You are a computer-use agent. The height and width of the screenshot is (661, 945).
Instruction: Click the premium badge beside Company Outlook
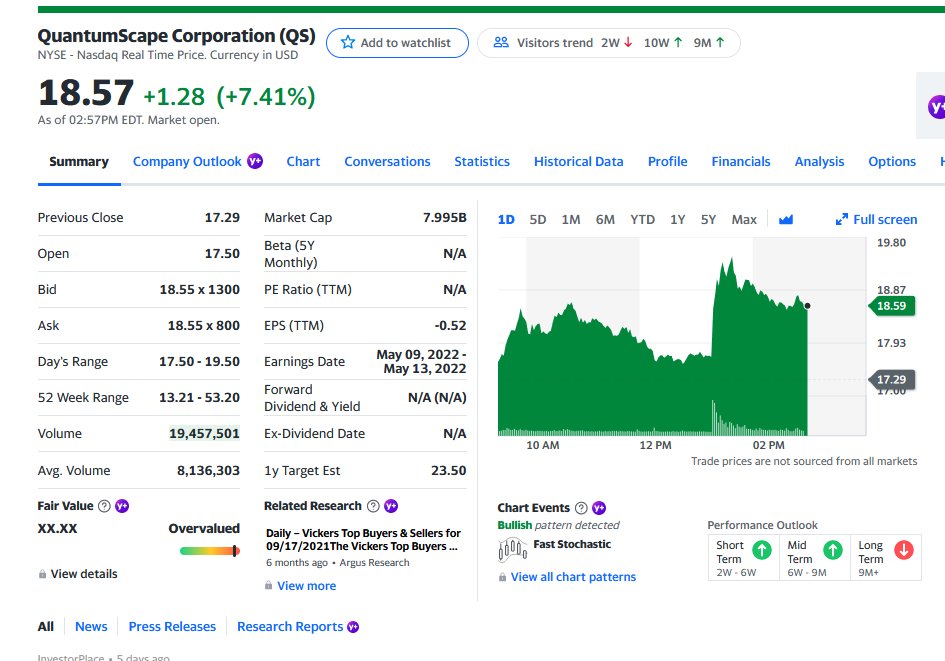[255, 161]
